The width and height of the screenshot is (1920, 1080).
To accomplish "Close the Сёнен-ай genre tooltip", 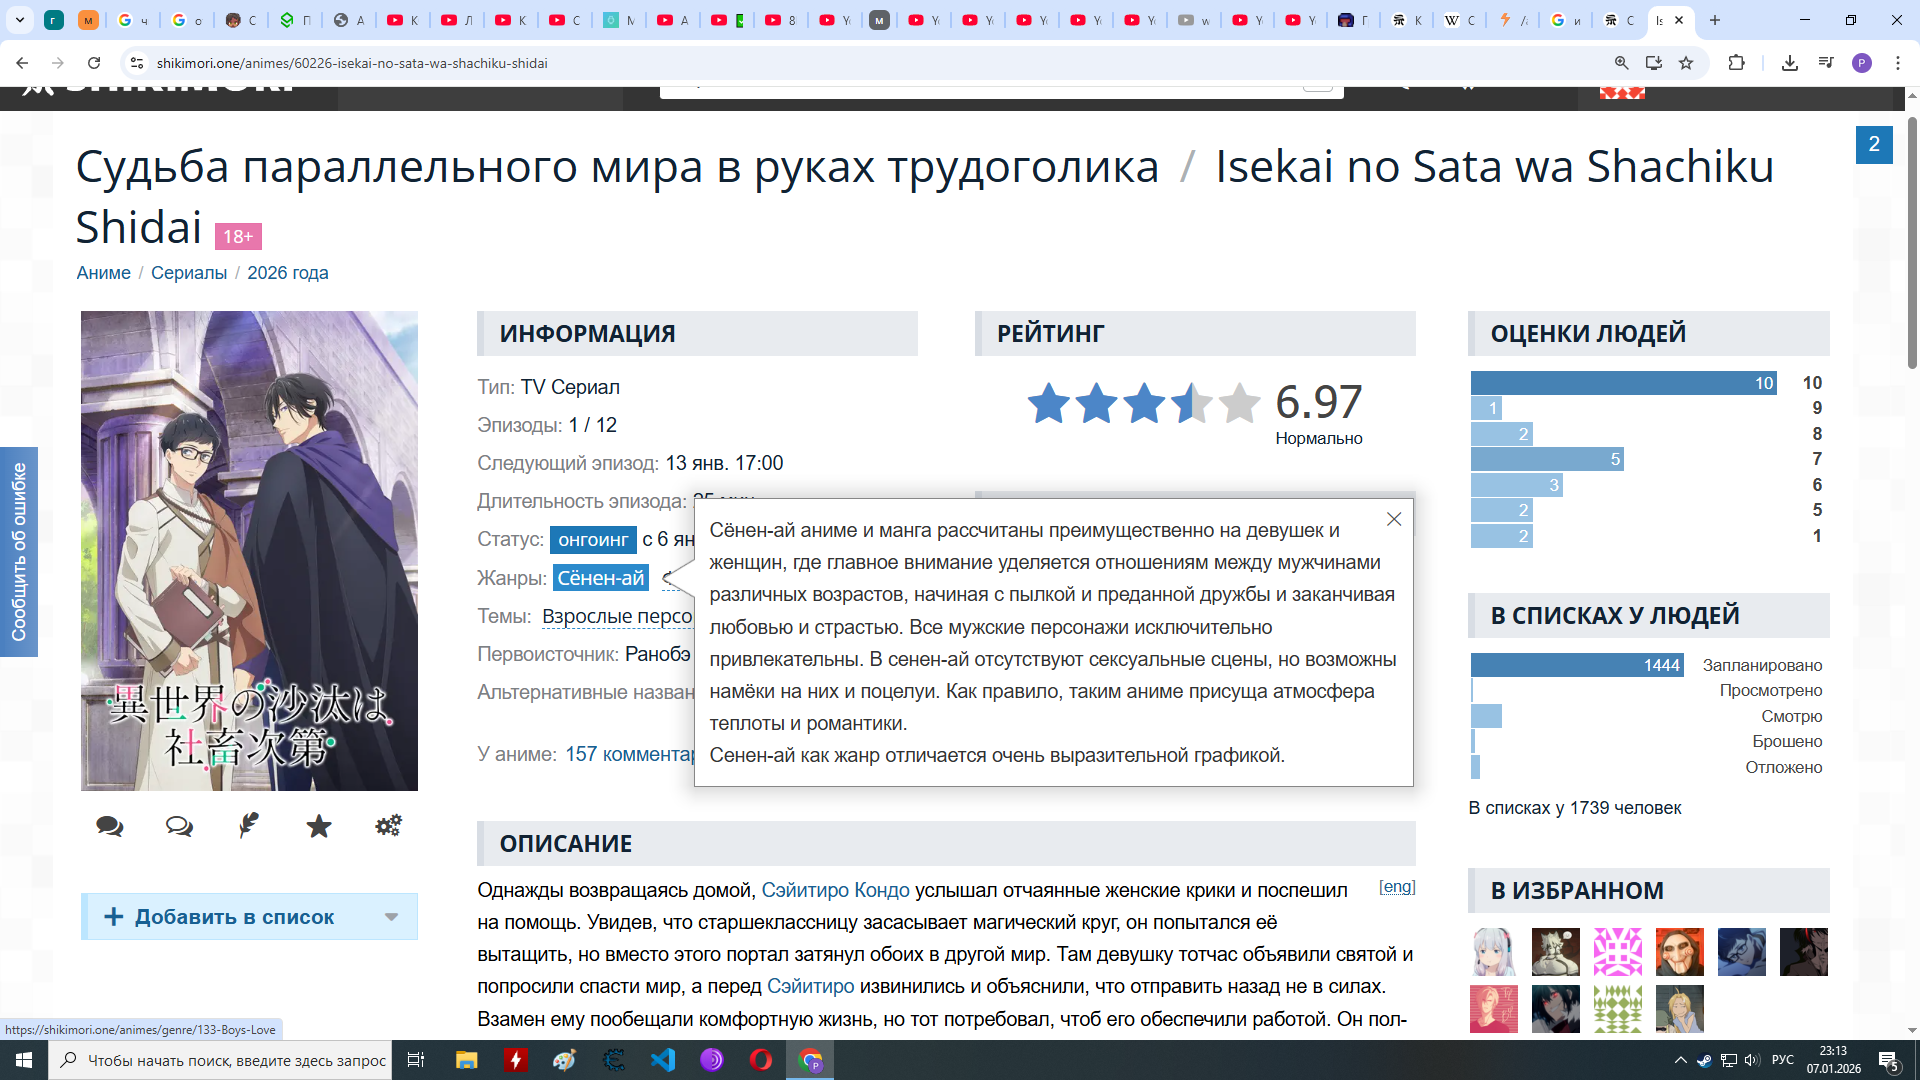I will click(x=1394, y=519).
